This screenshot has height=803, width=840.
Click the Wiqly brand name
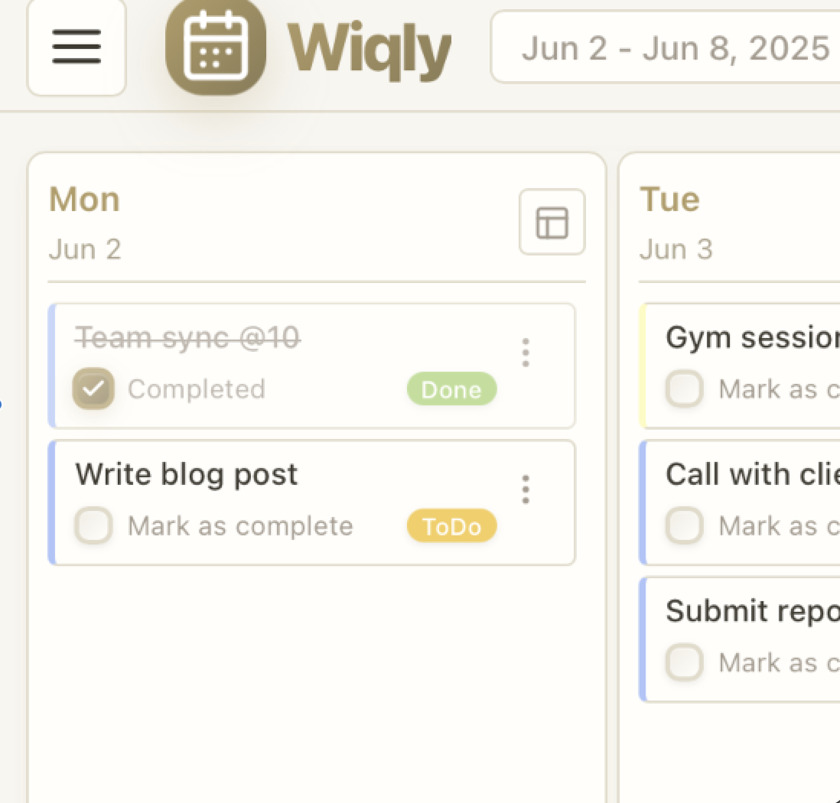(x=369, y=47)
